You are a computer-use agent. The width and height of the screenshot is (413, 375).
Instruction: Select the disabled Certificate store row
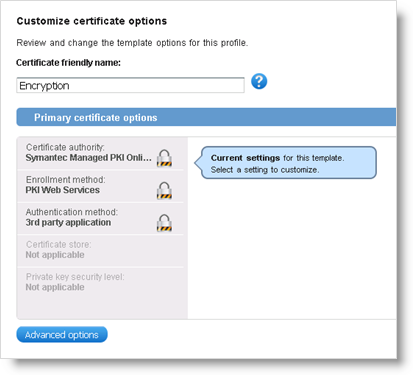coord(100,251)
